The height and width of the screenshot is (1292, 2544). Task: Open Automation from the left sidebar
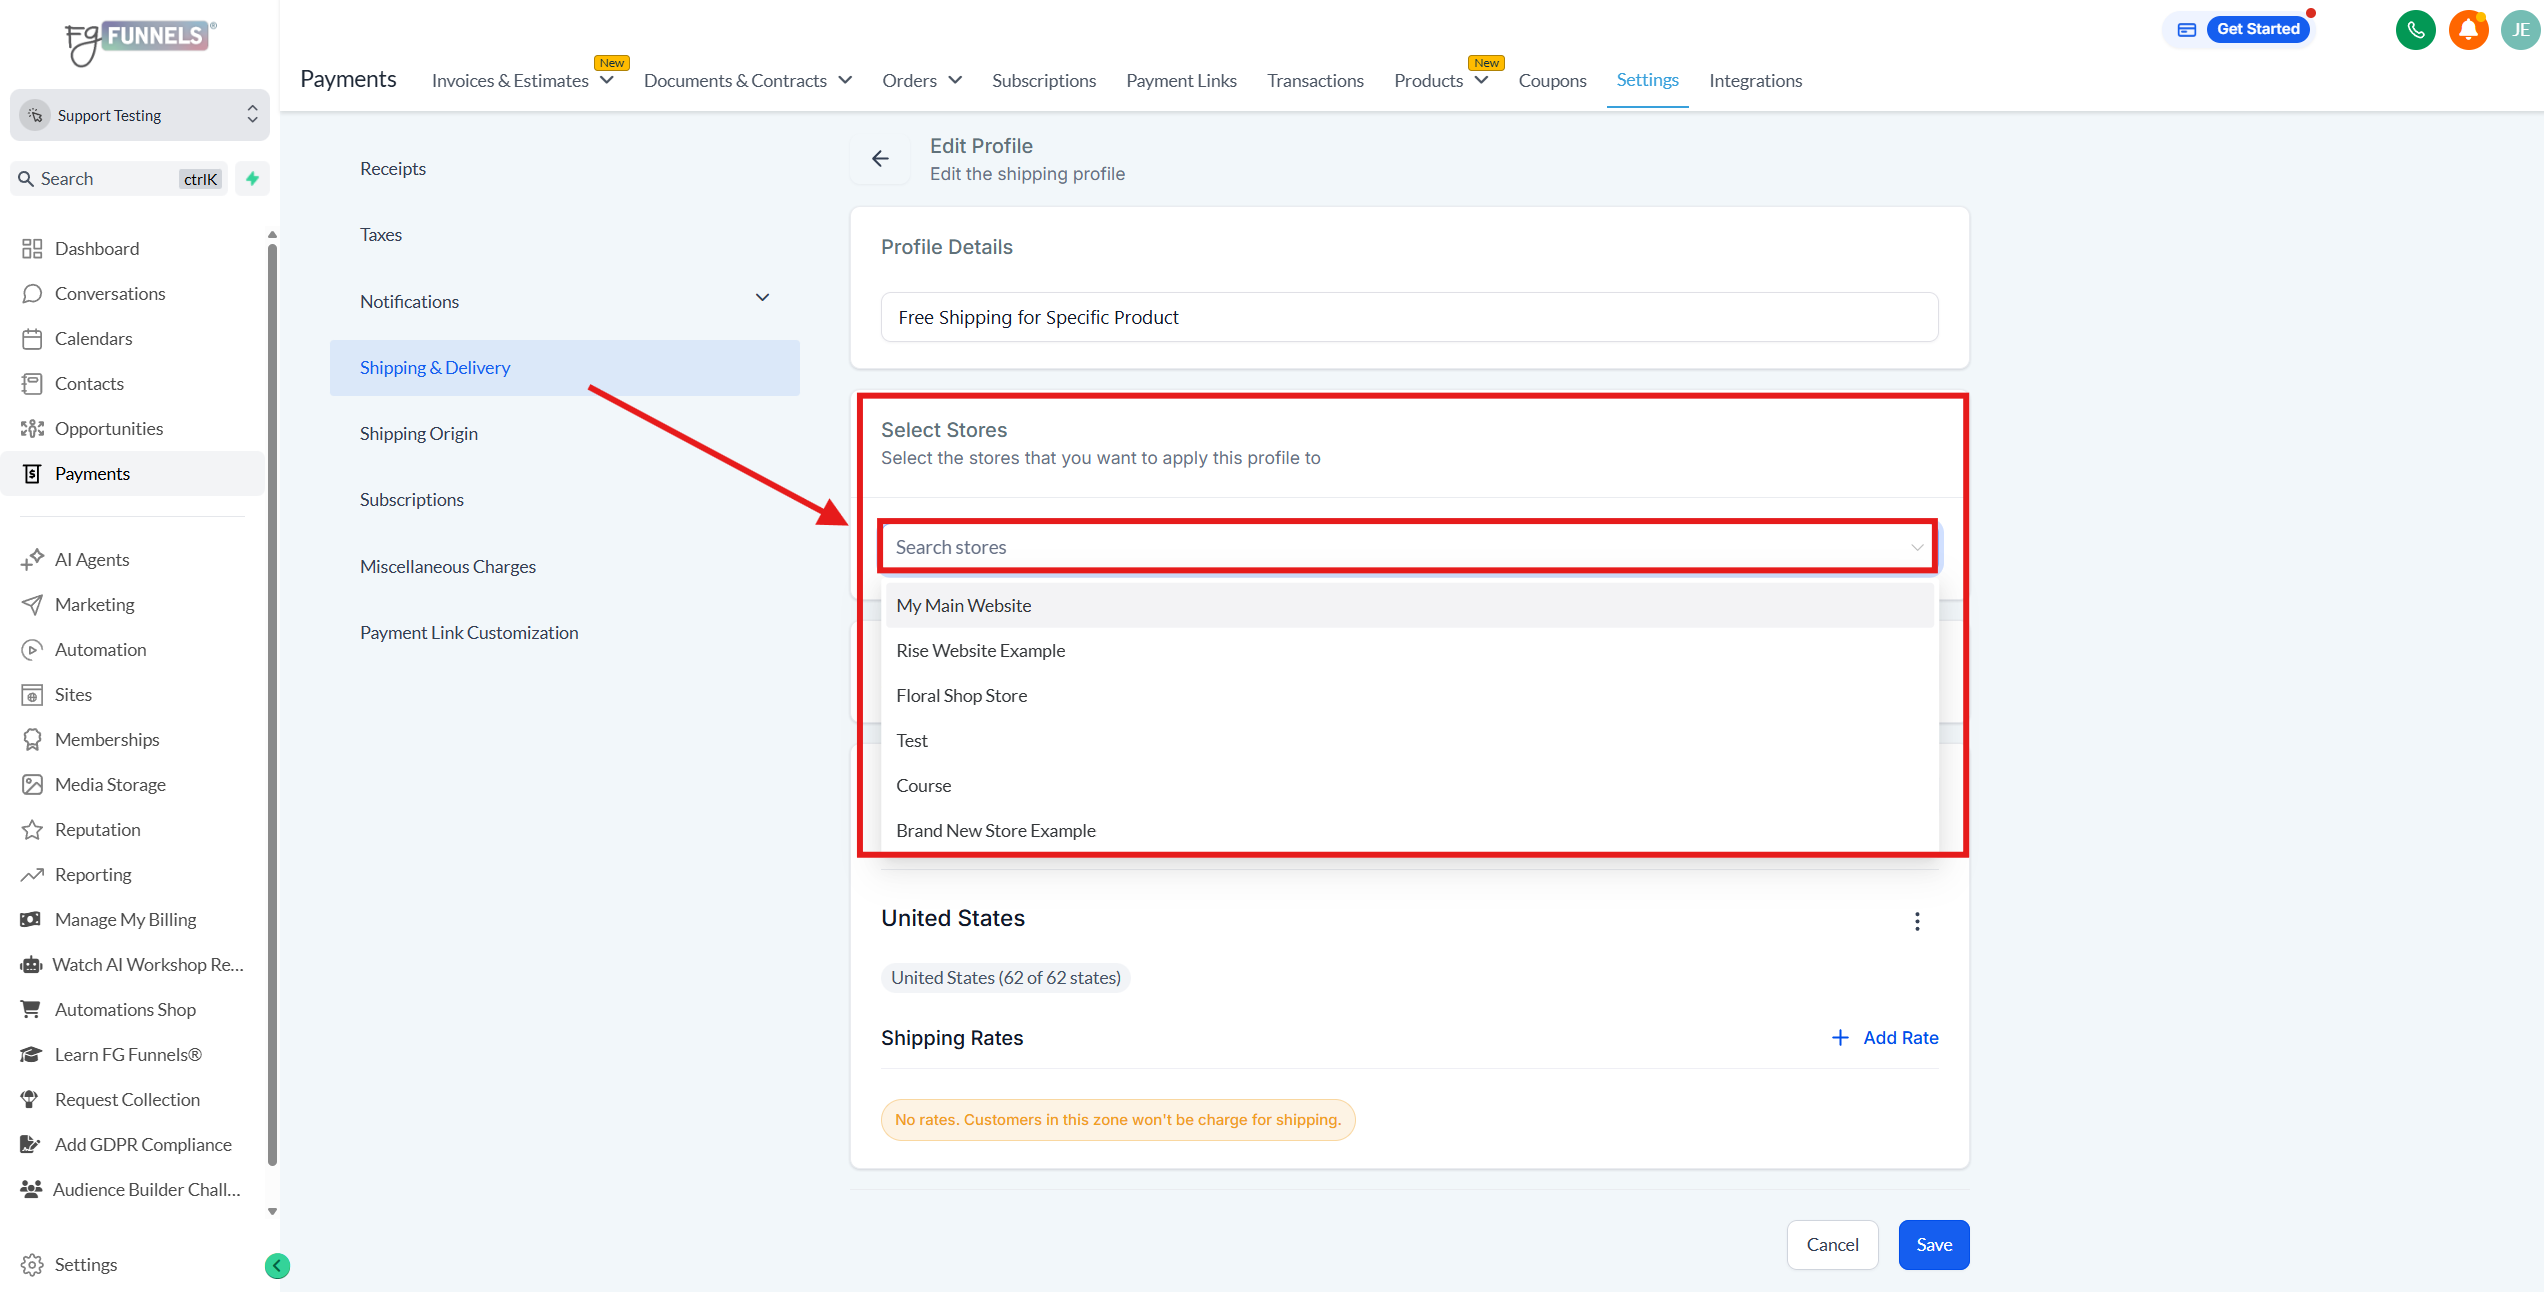point(100,649)
